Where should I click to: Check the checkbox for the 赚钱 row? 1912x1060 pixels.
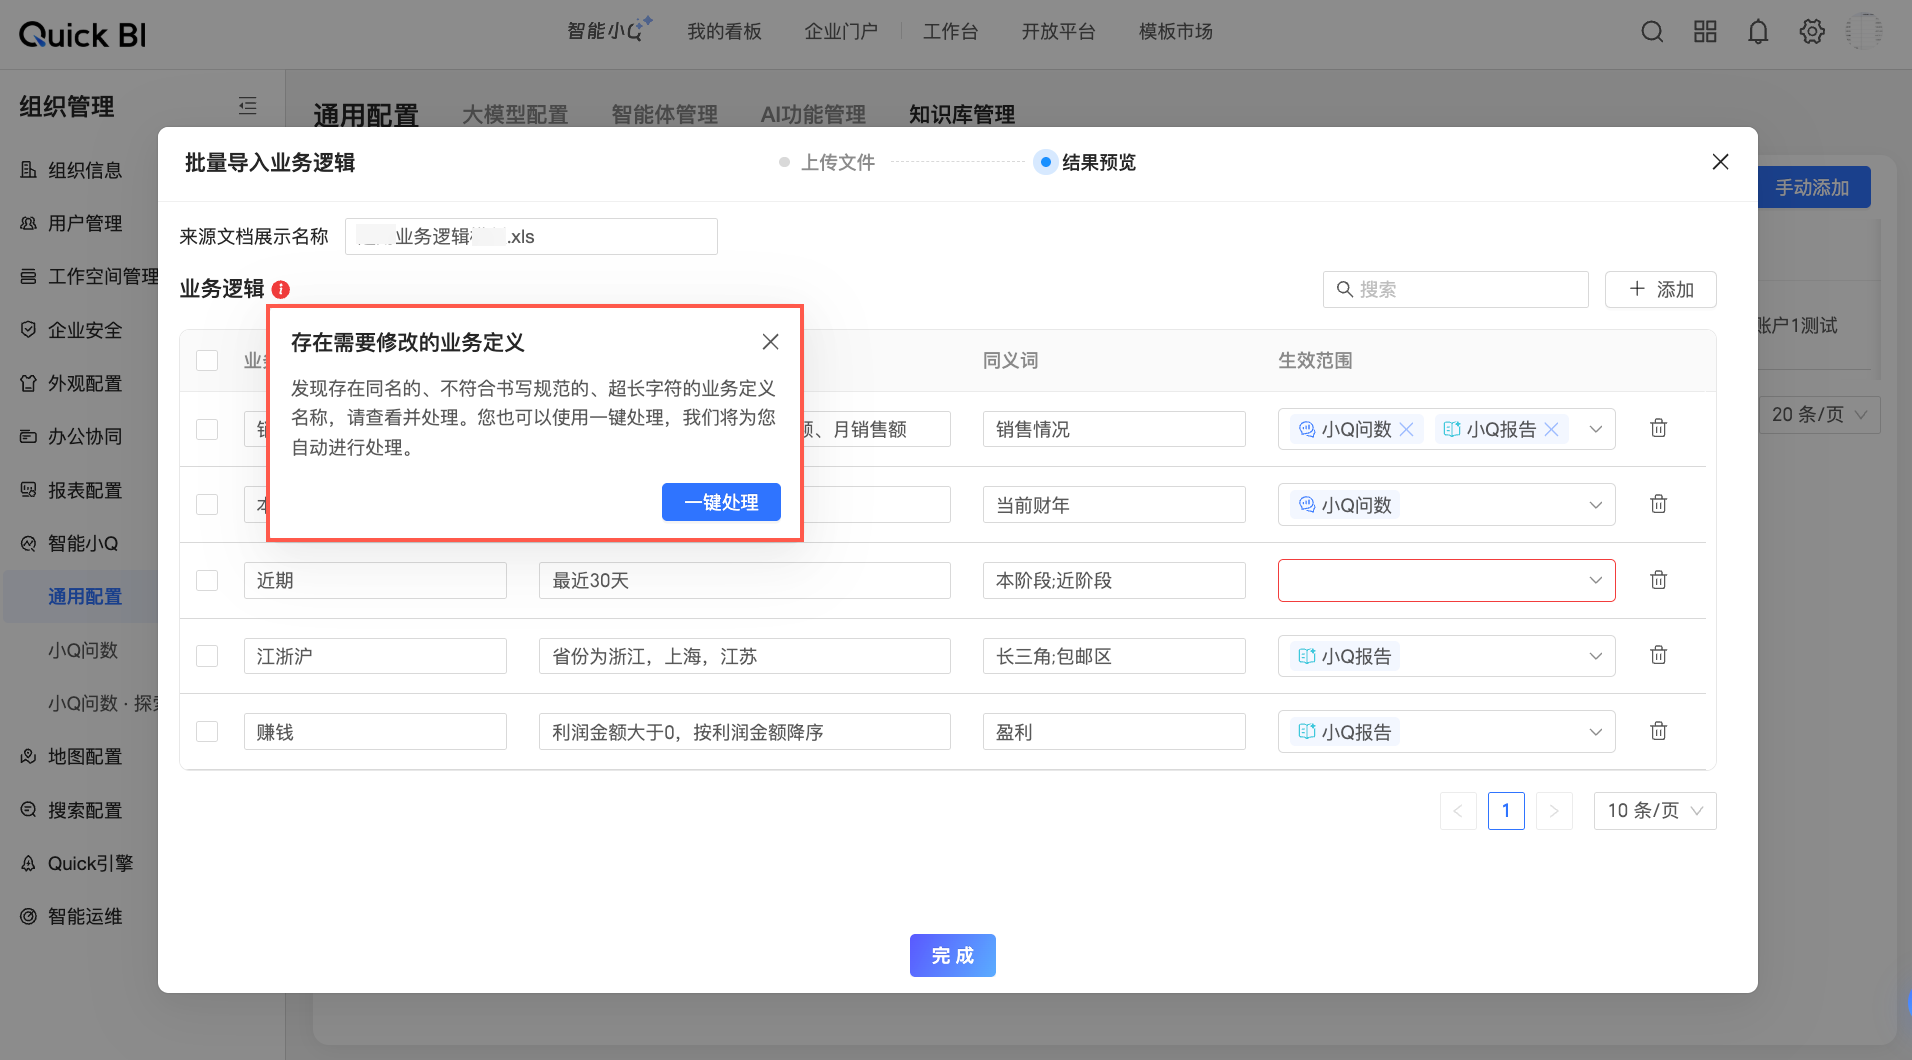[207, 731]
